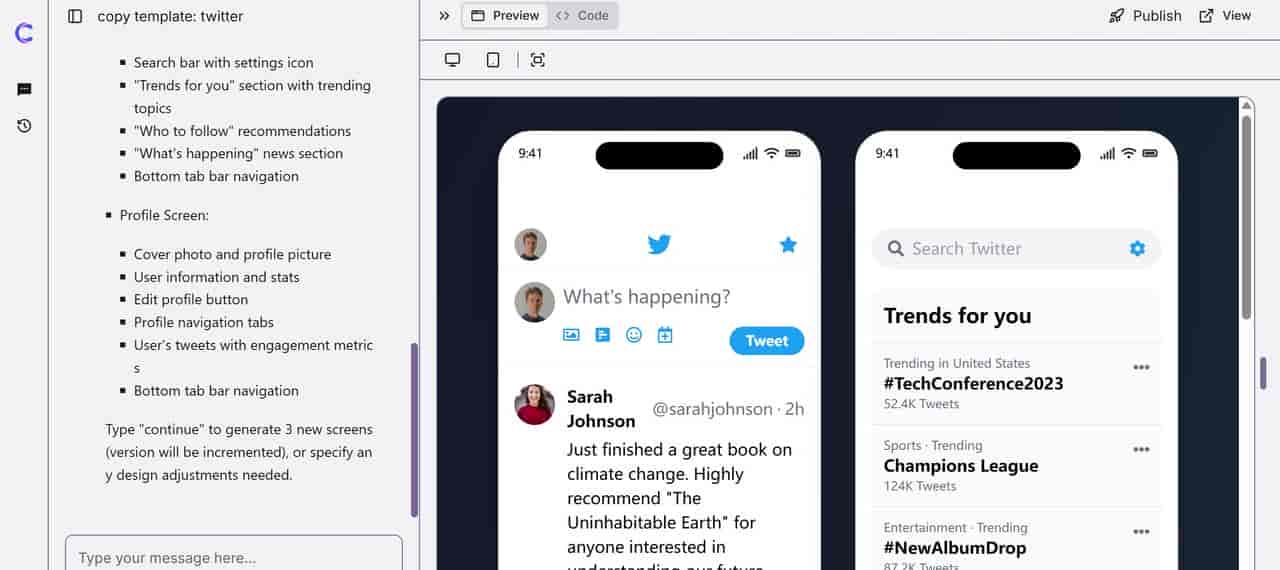Click the magnifier icon in search bar
The image size is (1280, 570).
pyautogui.click(x=895, y=248)
